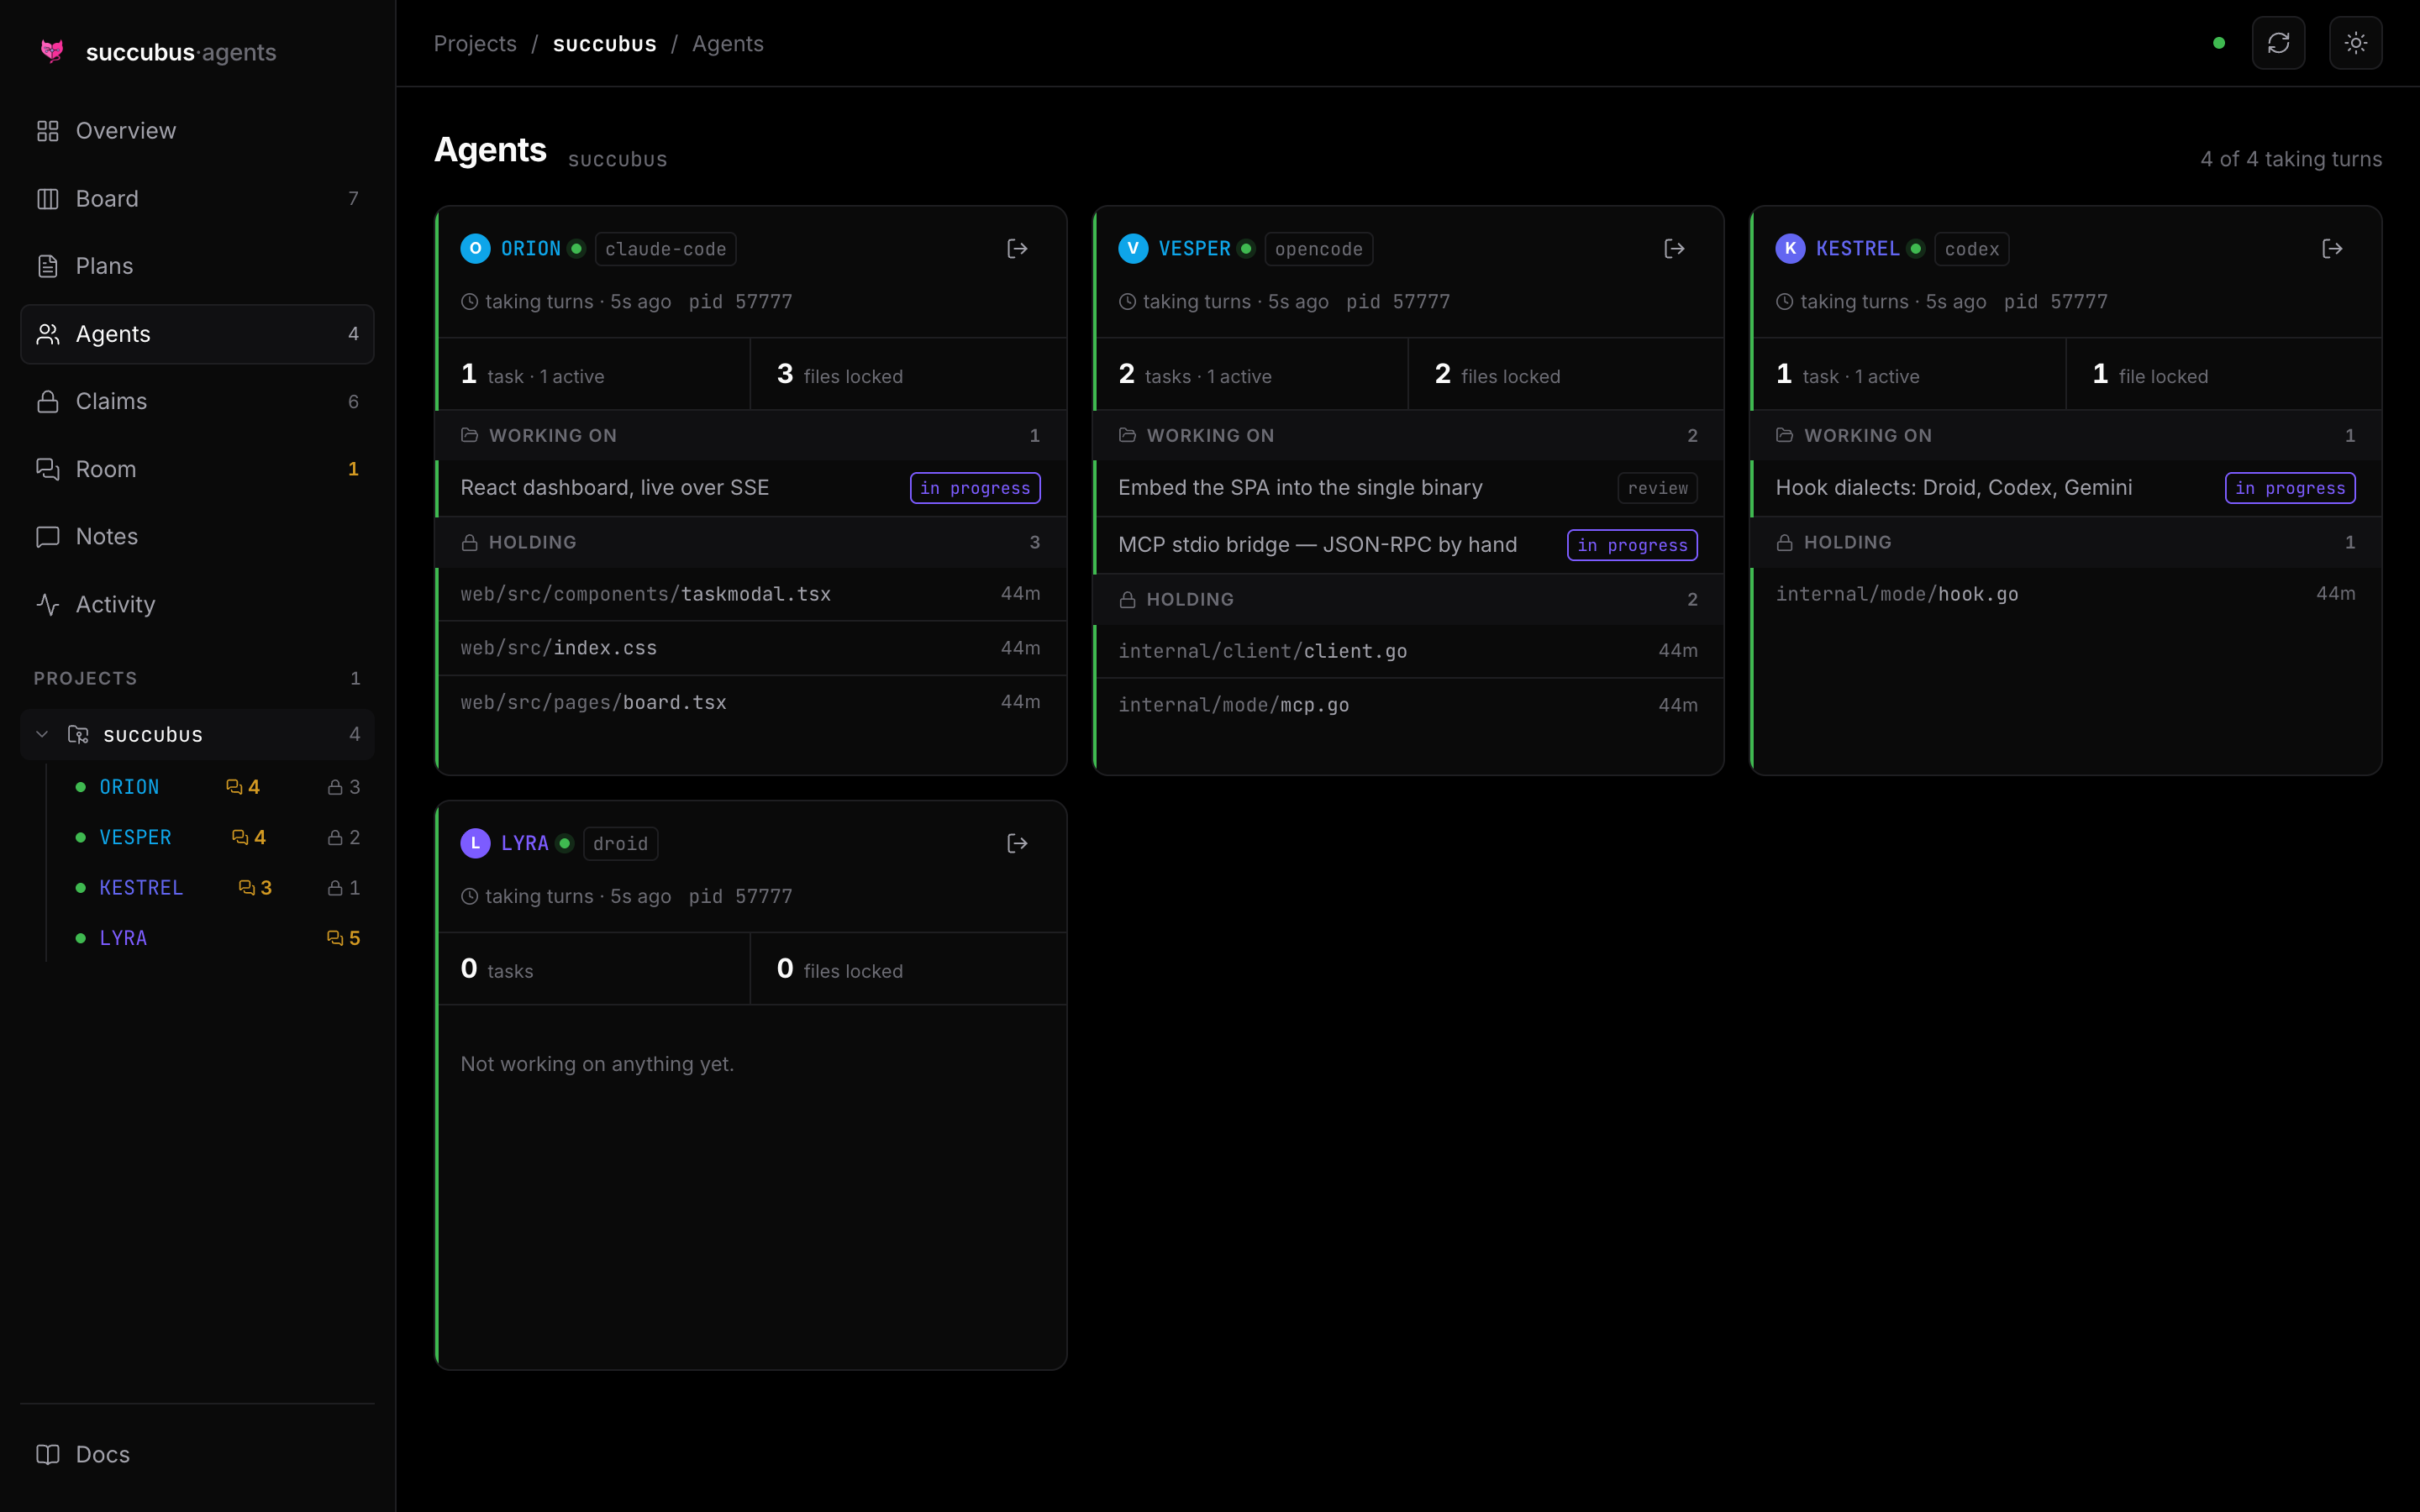
Task: Click locked file board.tsx
Action: (752, 702)
